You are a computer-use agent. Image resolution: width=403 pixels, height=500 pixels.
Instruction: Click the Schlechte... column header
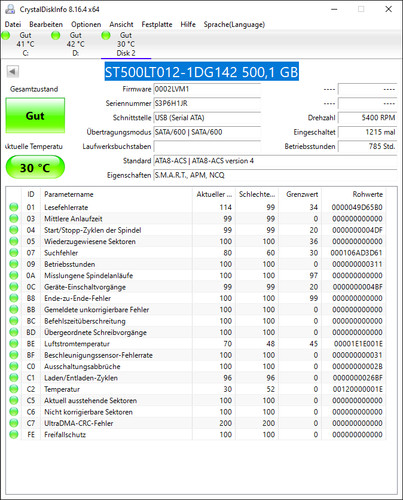click(257, 194)
